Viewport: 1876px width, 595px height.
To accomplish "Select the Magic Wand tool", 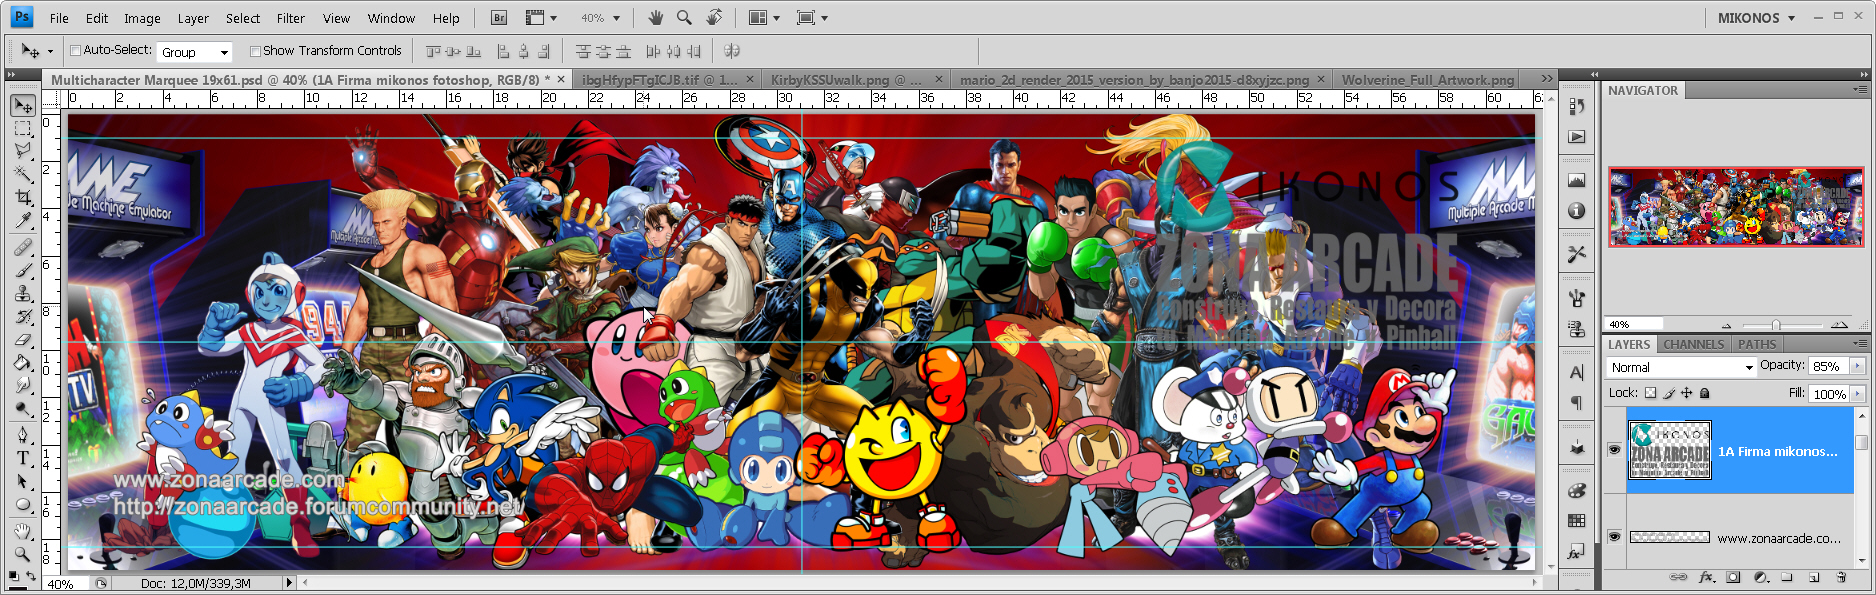I will (x=23, y=174).
